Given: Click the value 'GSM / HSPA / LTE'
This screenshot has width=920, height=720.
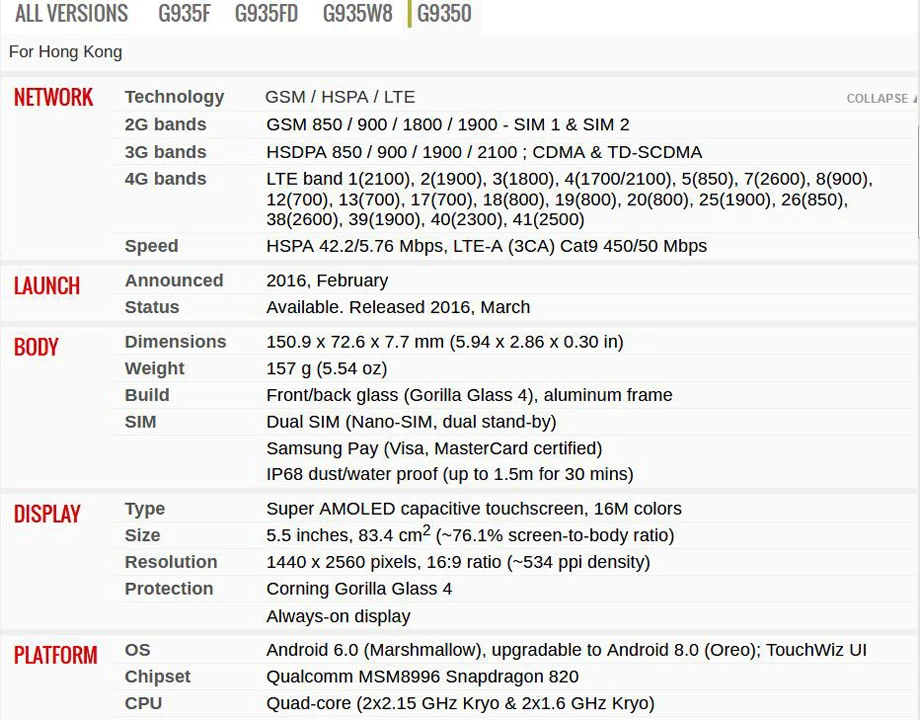Looking at the screenshot, I should coord(340,97).
